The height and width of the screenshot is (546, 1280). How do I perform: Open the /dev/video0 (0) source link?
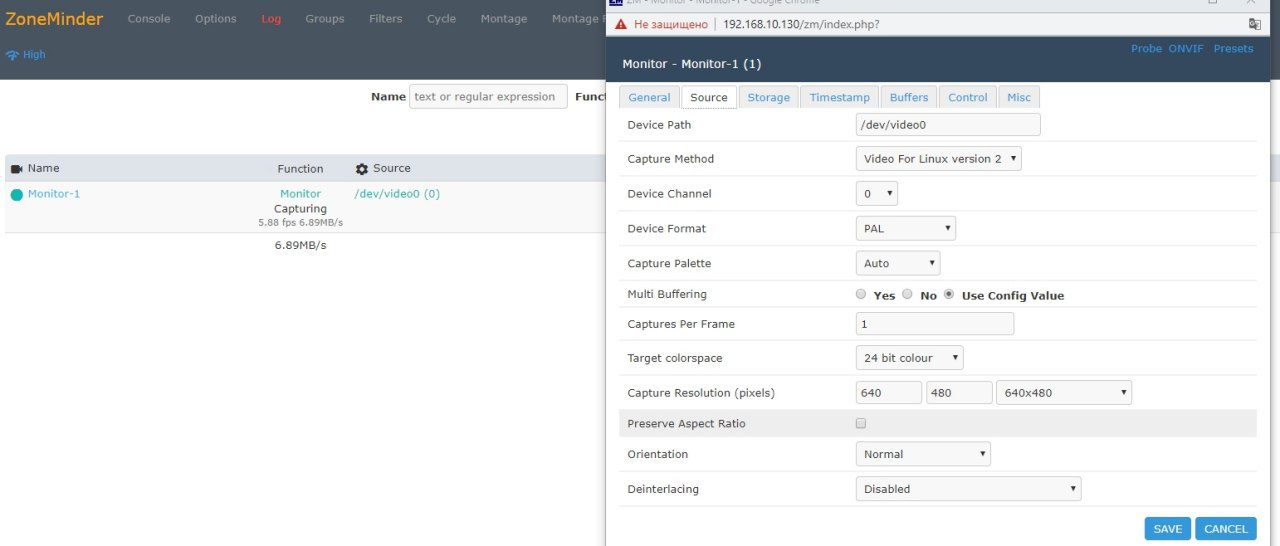pyautogui.click(x=397, y=194)
